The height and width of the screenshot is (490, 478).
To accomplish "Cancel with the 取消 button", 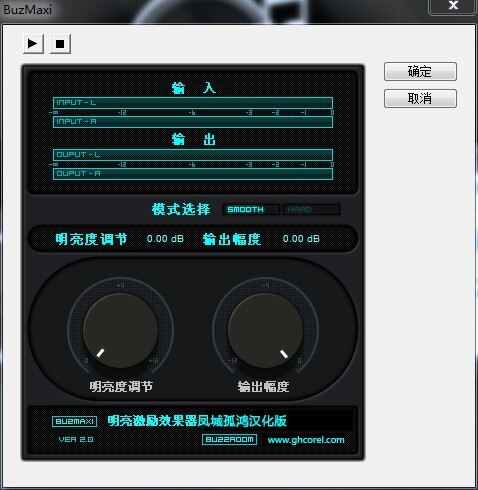I will pos(420,98).
